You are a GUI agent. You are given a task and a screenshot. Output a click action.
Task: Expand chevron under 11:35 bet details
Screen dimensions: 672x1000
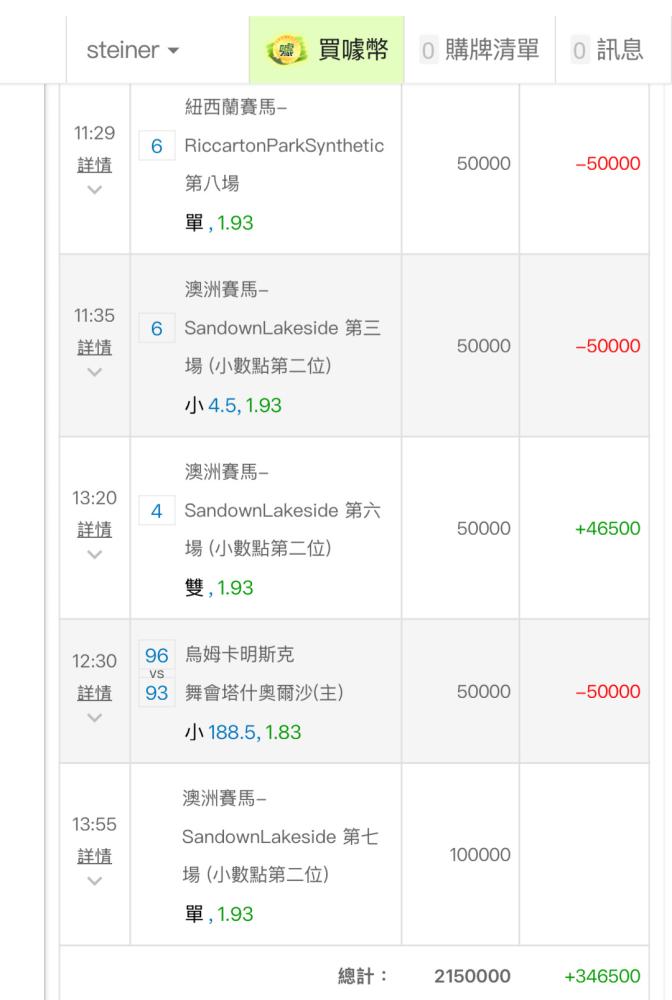(x=94, y=372)
